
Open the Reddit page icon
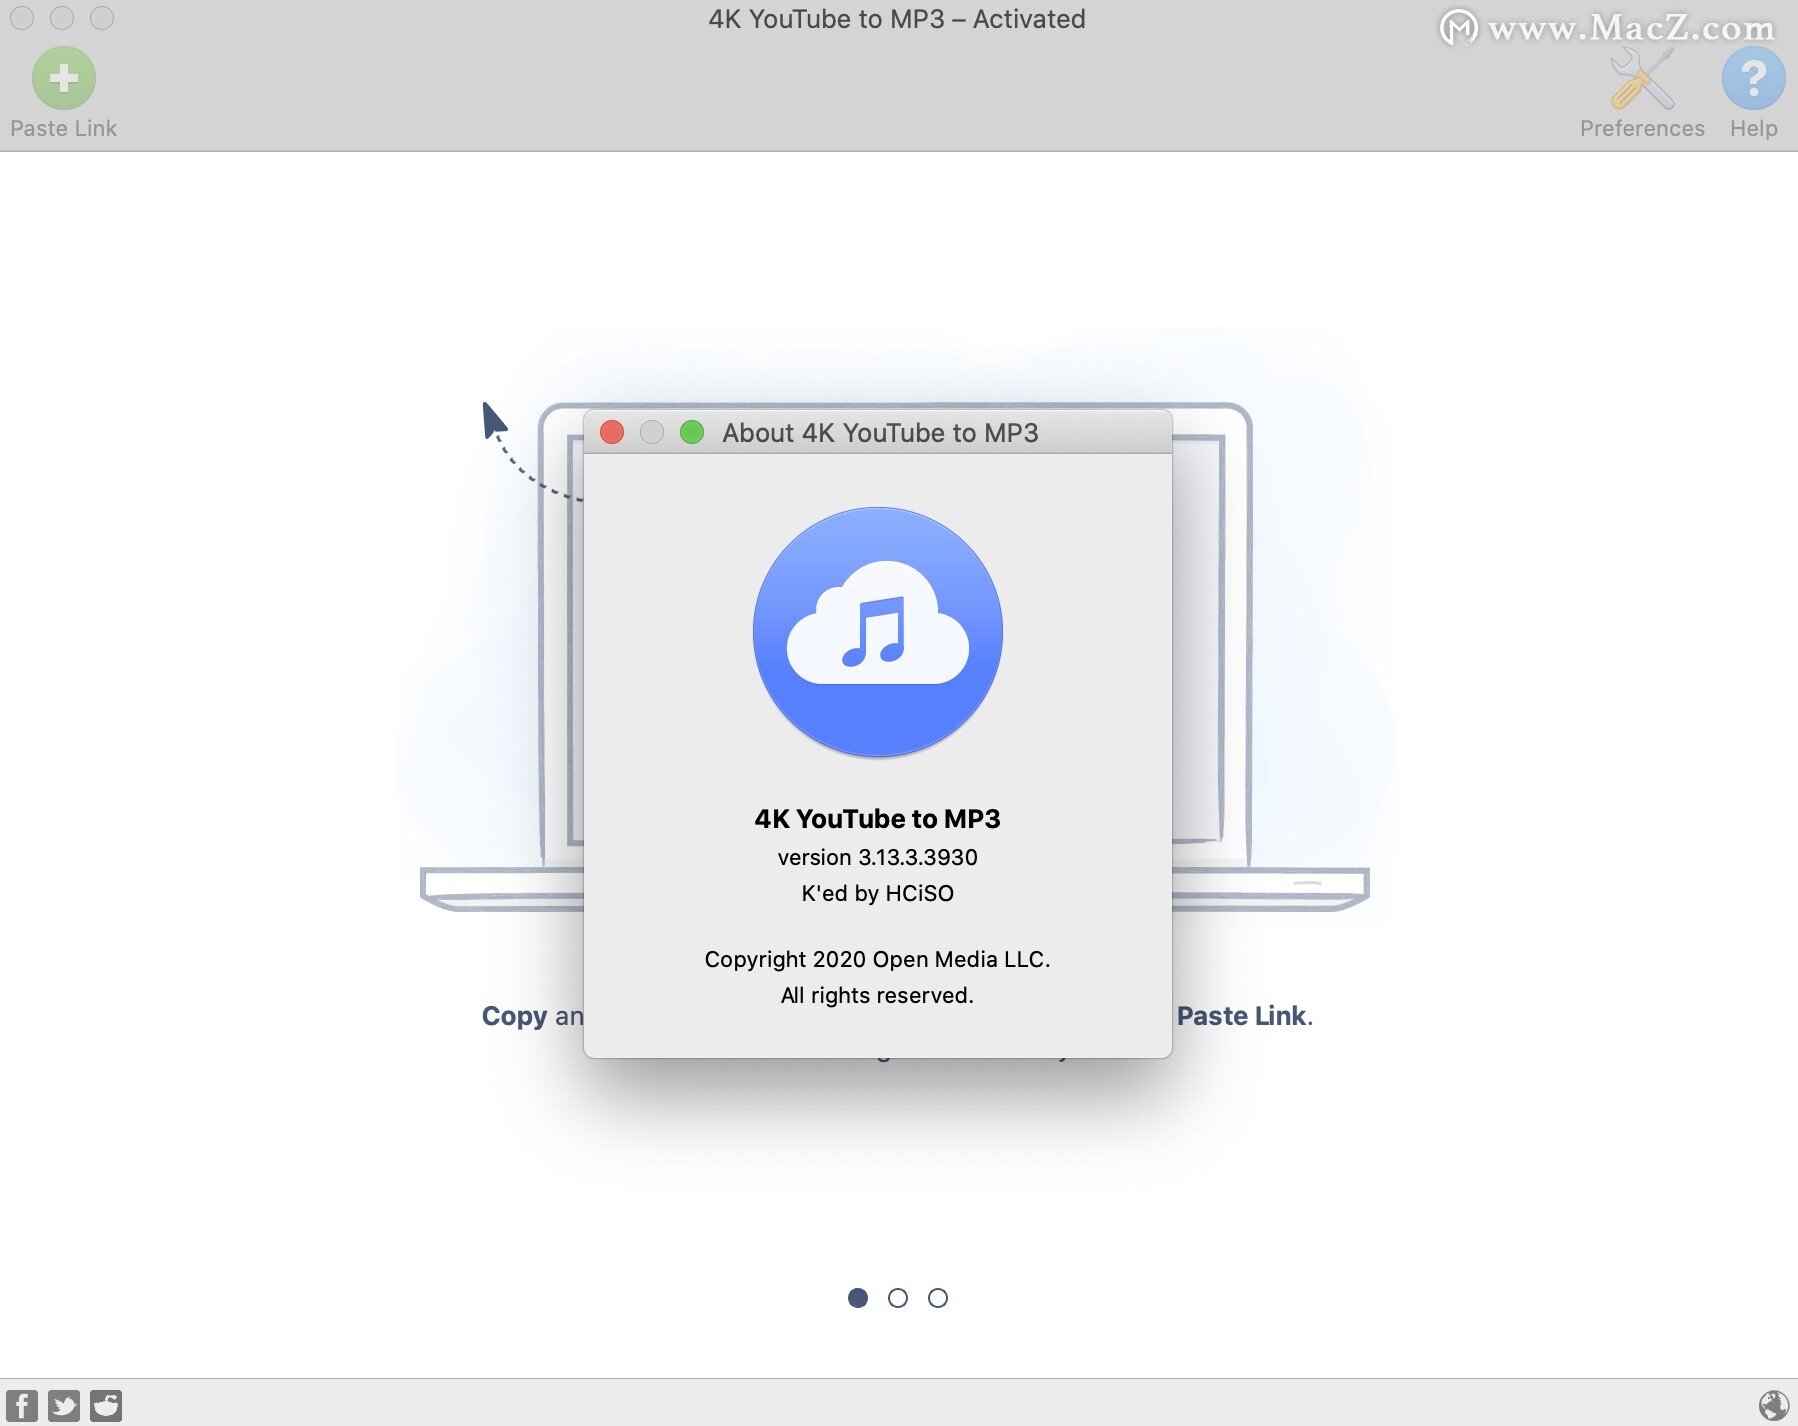(x=106, y=1405)
